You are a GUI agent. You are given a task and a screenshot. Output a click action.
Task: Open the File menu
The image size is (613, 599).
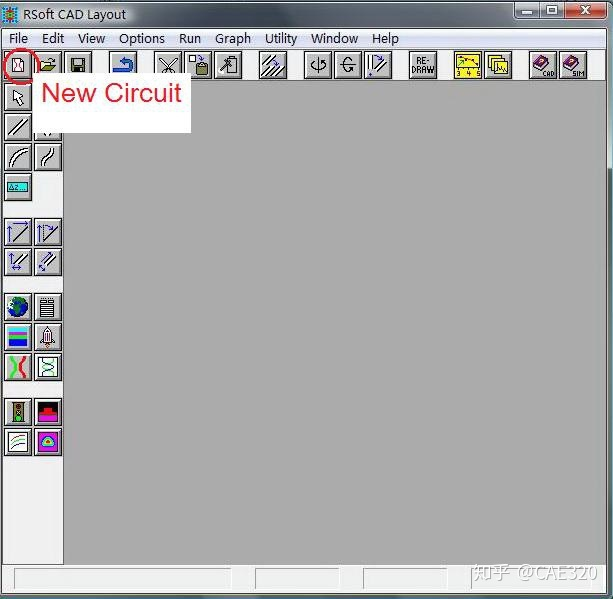[x=18, y=39]
